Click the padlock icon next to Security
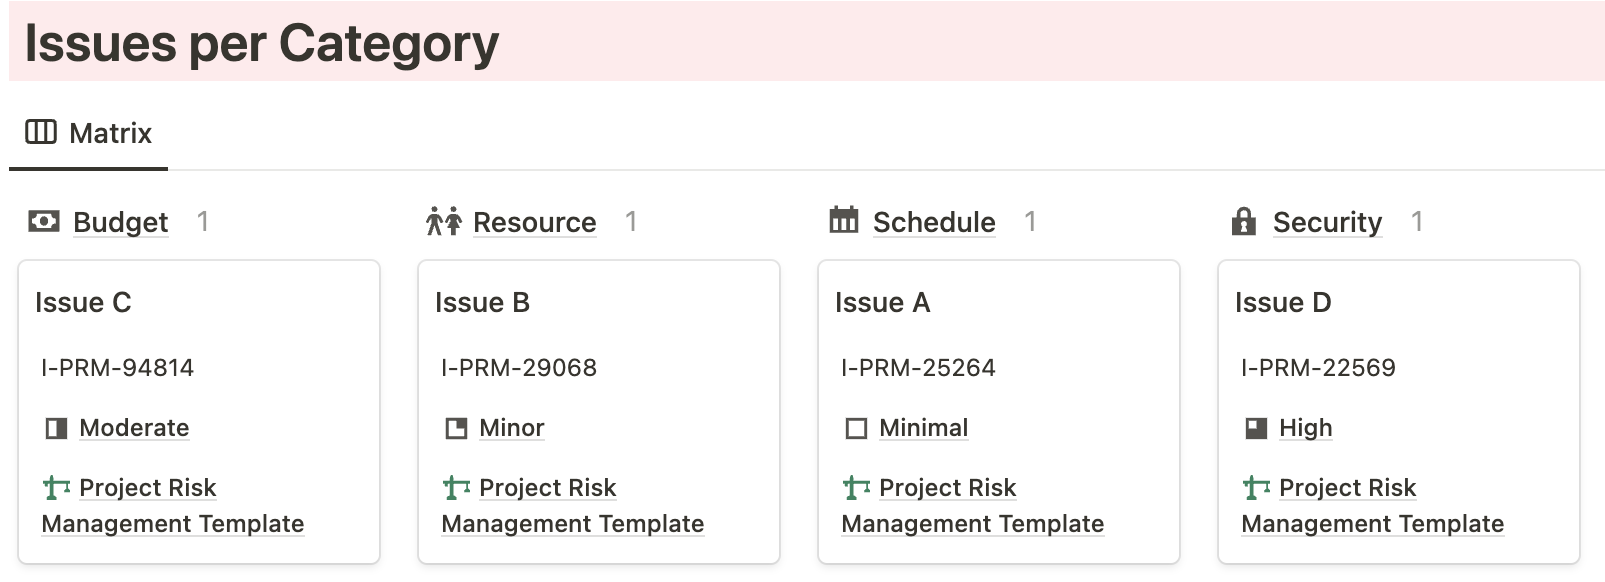Viewport: 1605px width, 582px height. click(x=1244, y=221)
